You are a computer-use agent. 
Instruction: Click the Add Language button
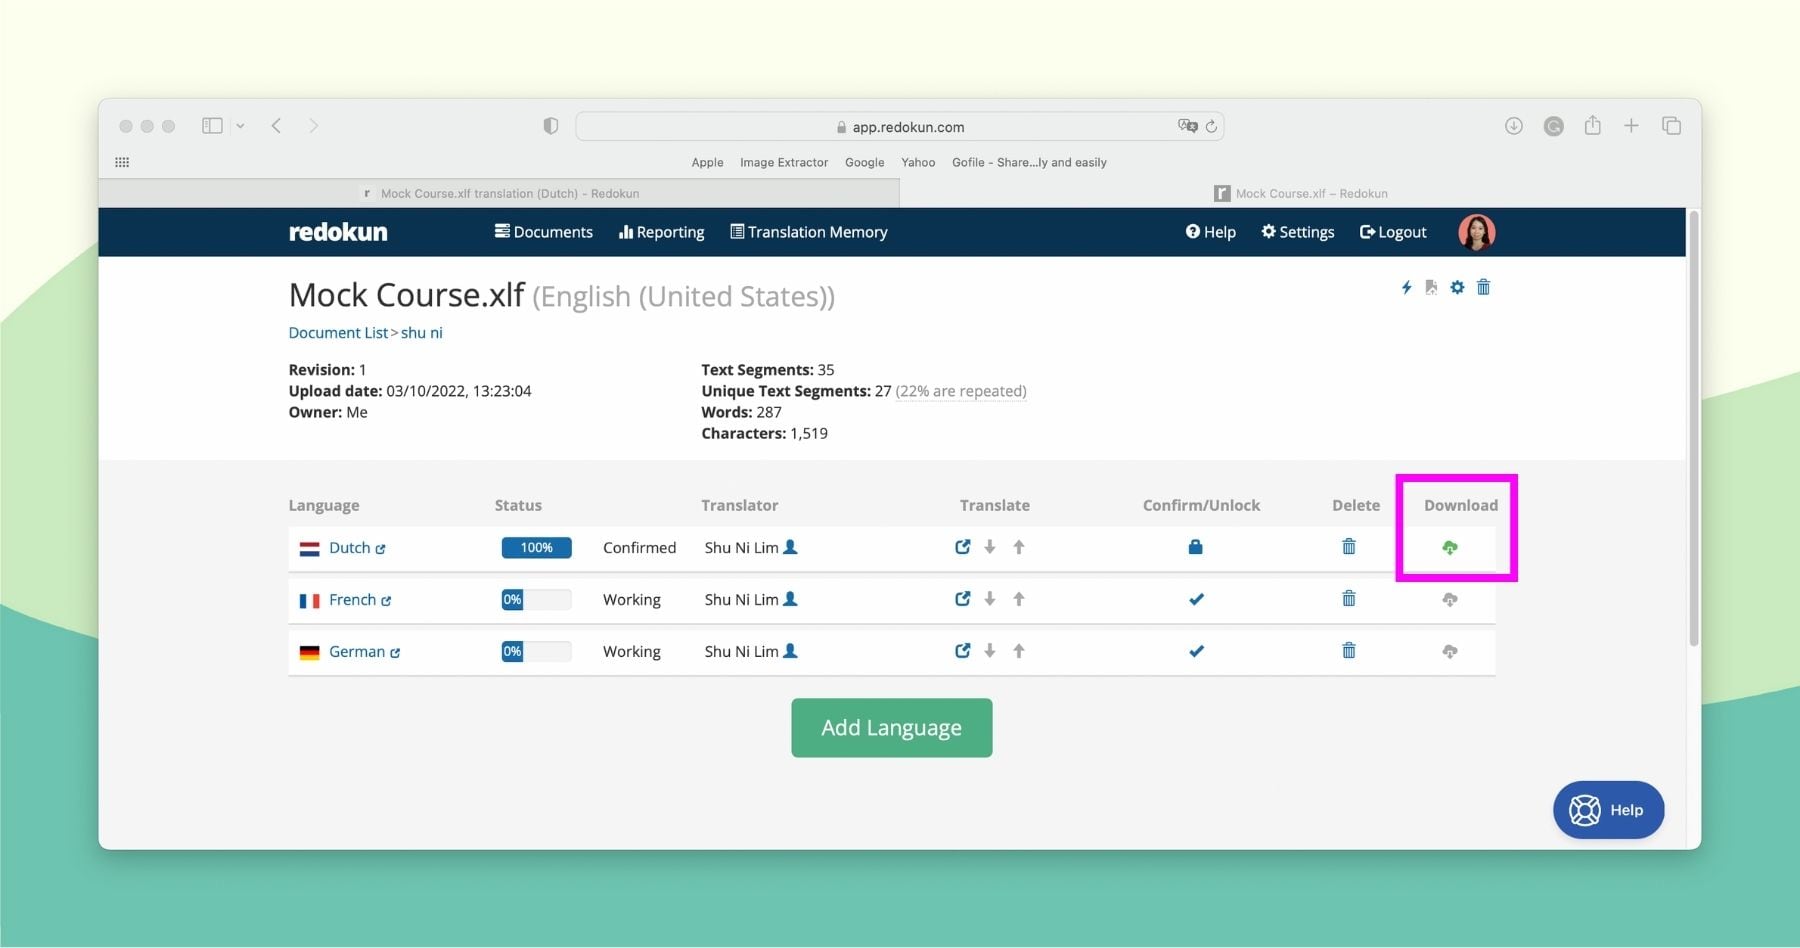tap(891, 727)
